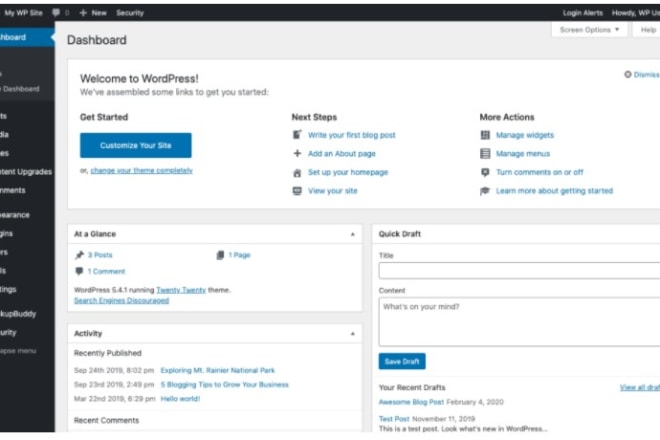
Task: Click the Save Draft button
Action: click(402, 361)
